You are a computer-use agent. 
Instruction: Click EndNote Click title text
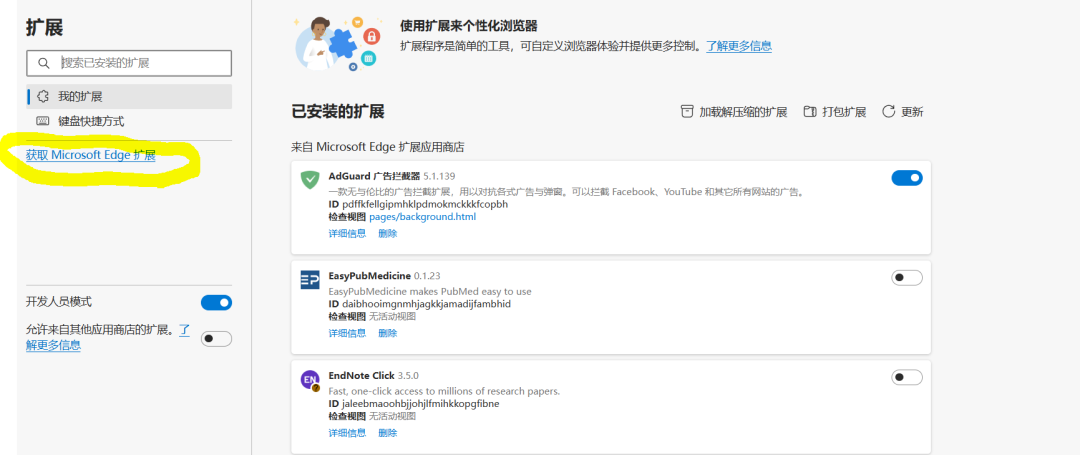click(x=362, y=375)
